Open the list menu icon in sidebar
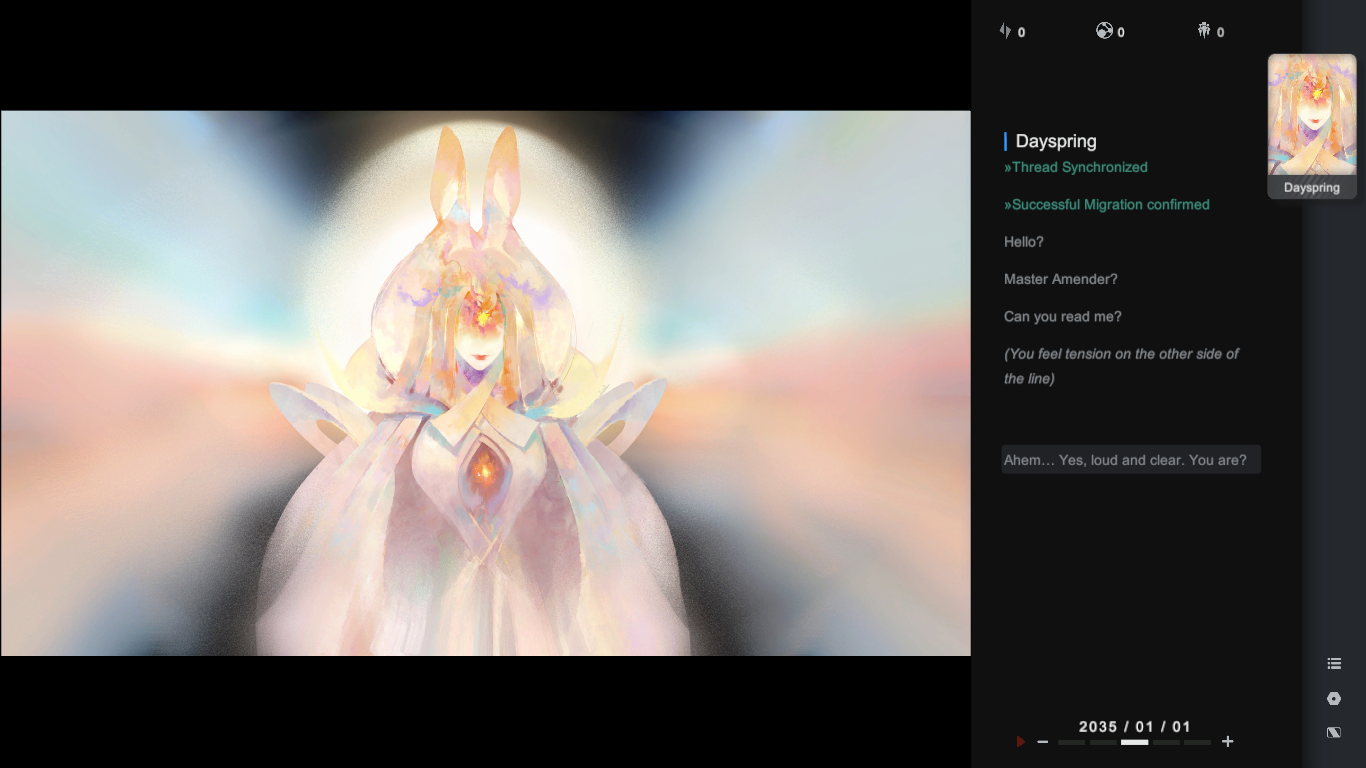Viewport: 1366px width, 768px height. pos(1334,664)
